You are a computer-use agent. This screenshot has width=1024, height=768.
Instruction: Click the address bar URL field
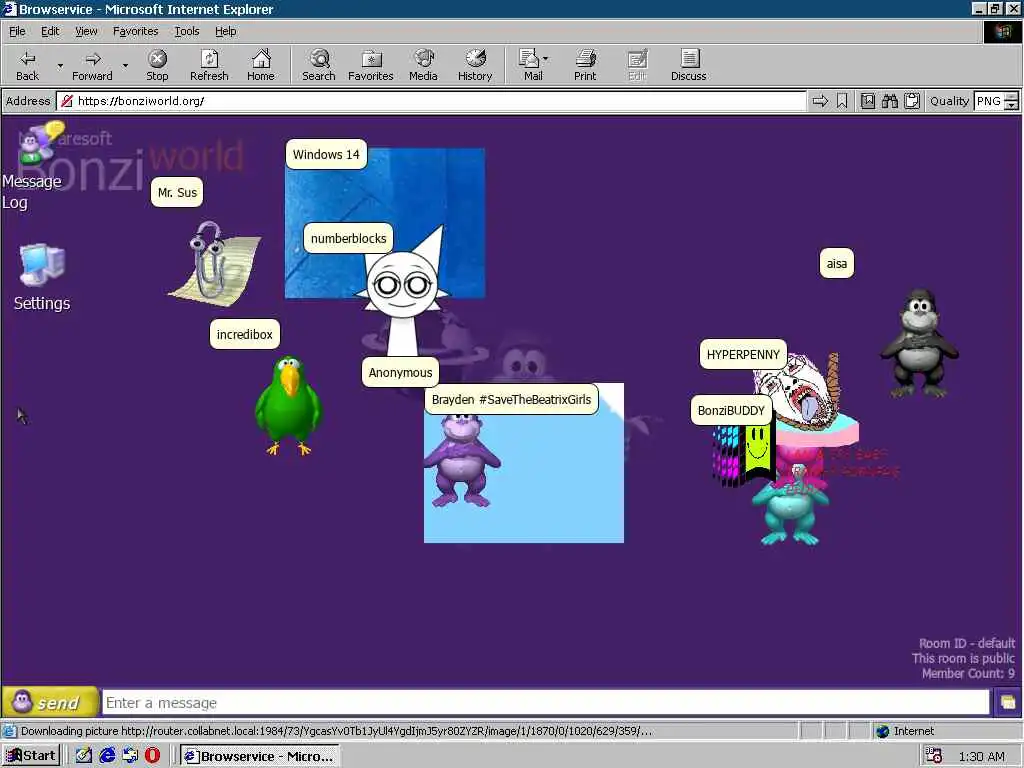(432, 101)
